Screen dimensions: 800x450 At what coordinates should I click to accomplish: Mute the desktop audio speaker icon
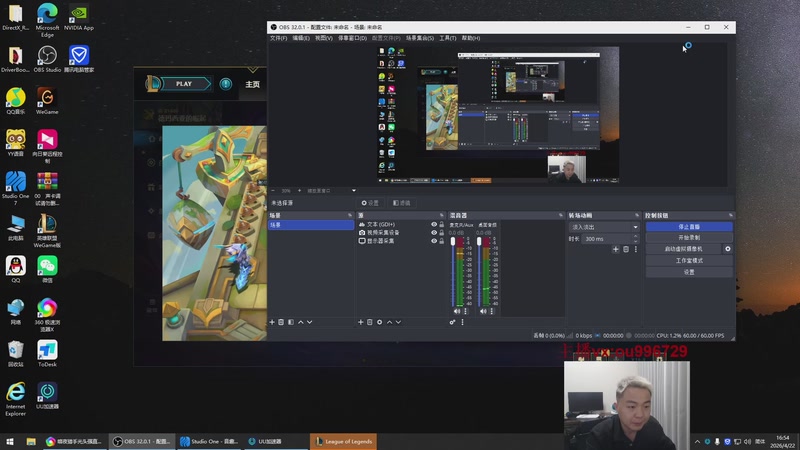click(483, 311)
